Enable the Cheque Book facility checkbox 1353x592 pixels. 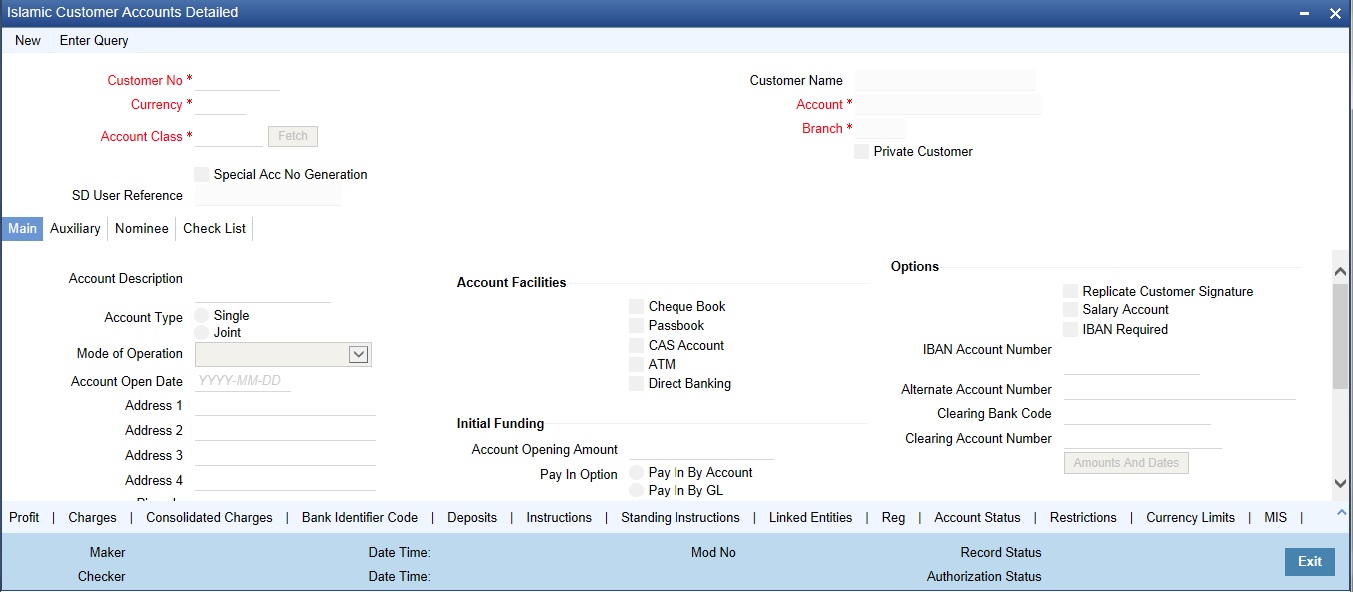636,306
